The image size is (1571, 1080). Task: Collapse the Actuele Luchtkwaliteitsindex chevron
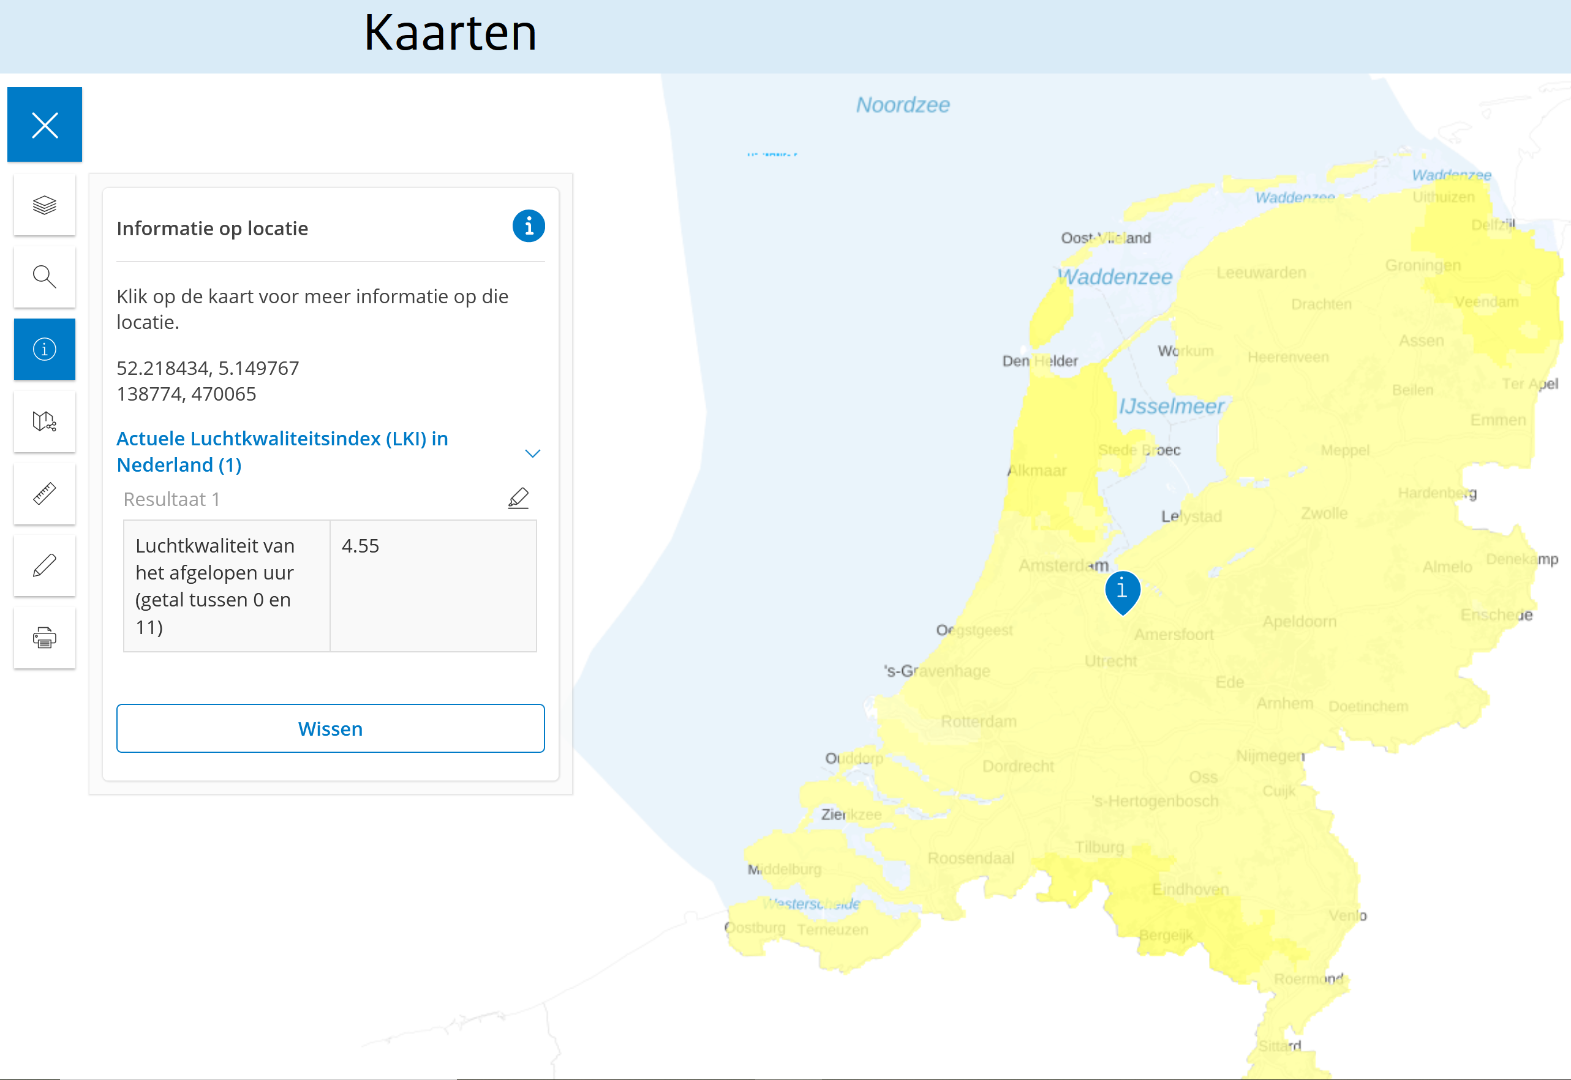(533, 453)
